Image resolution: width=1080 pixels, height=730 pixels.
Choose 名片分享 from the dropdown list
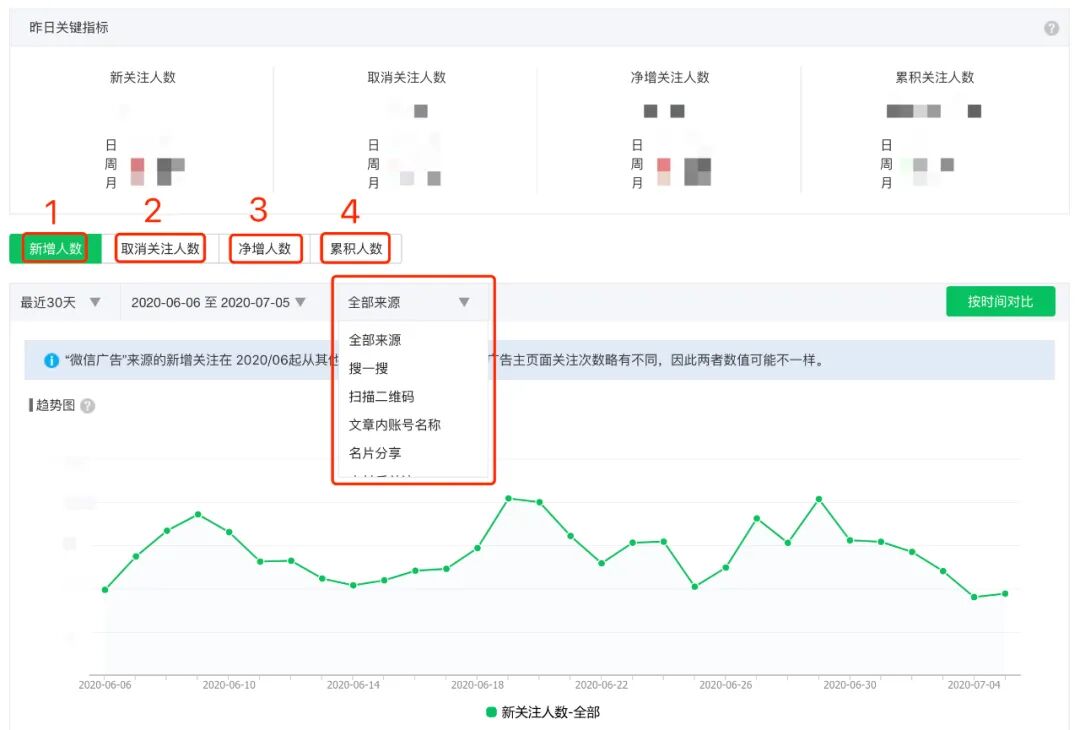coord(375,452)
